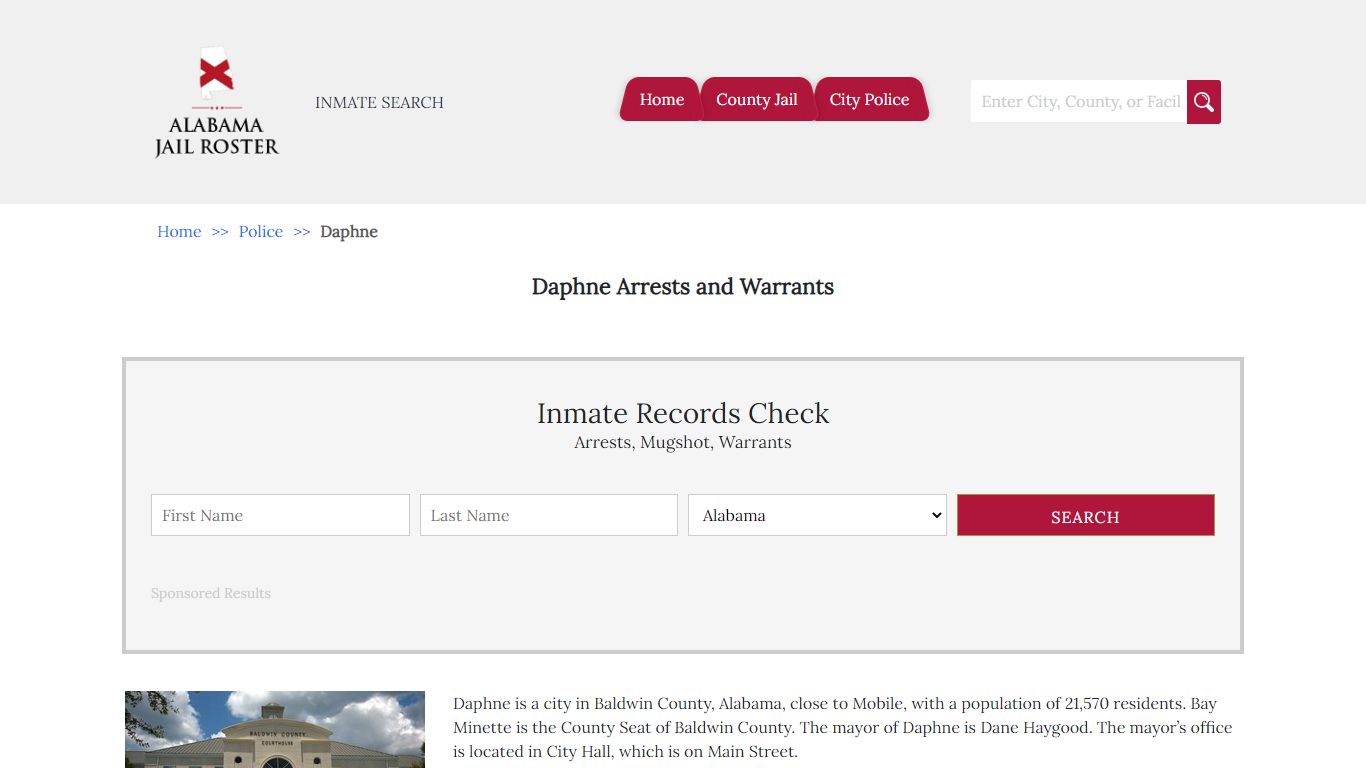The image size is (1366, 768).
Task: Click the INMATE SEARCH header text
Action: click(x=379, y=102)
